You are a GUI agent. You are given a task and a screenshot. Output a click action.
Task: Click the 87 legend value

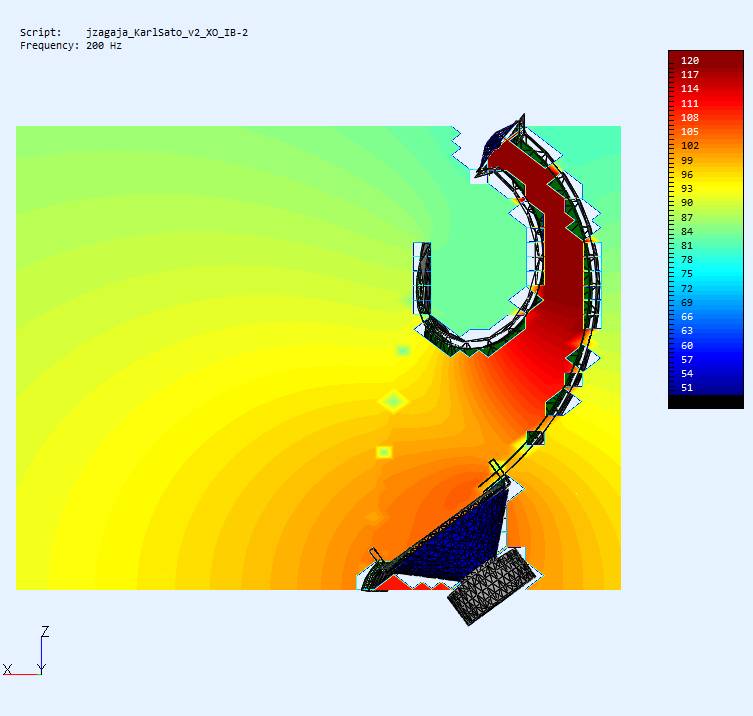tap(687, 218)
